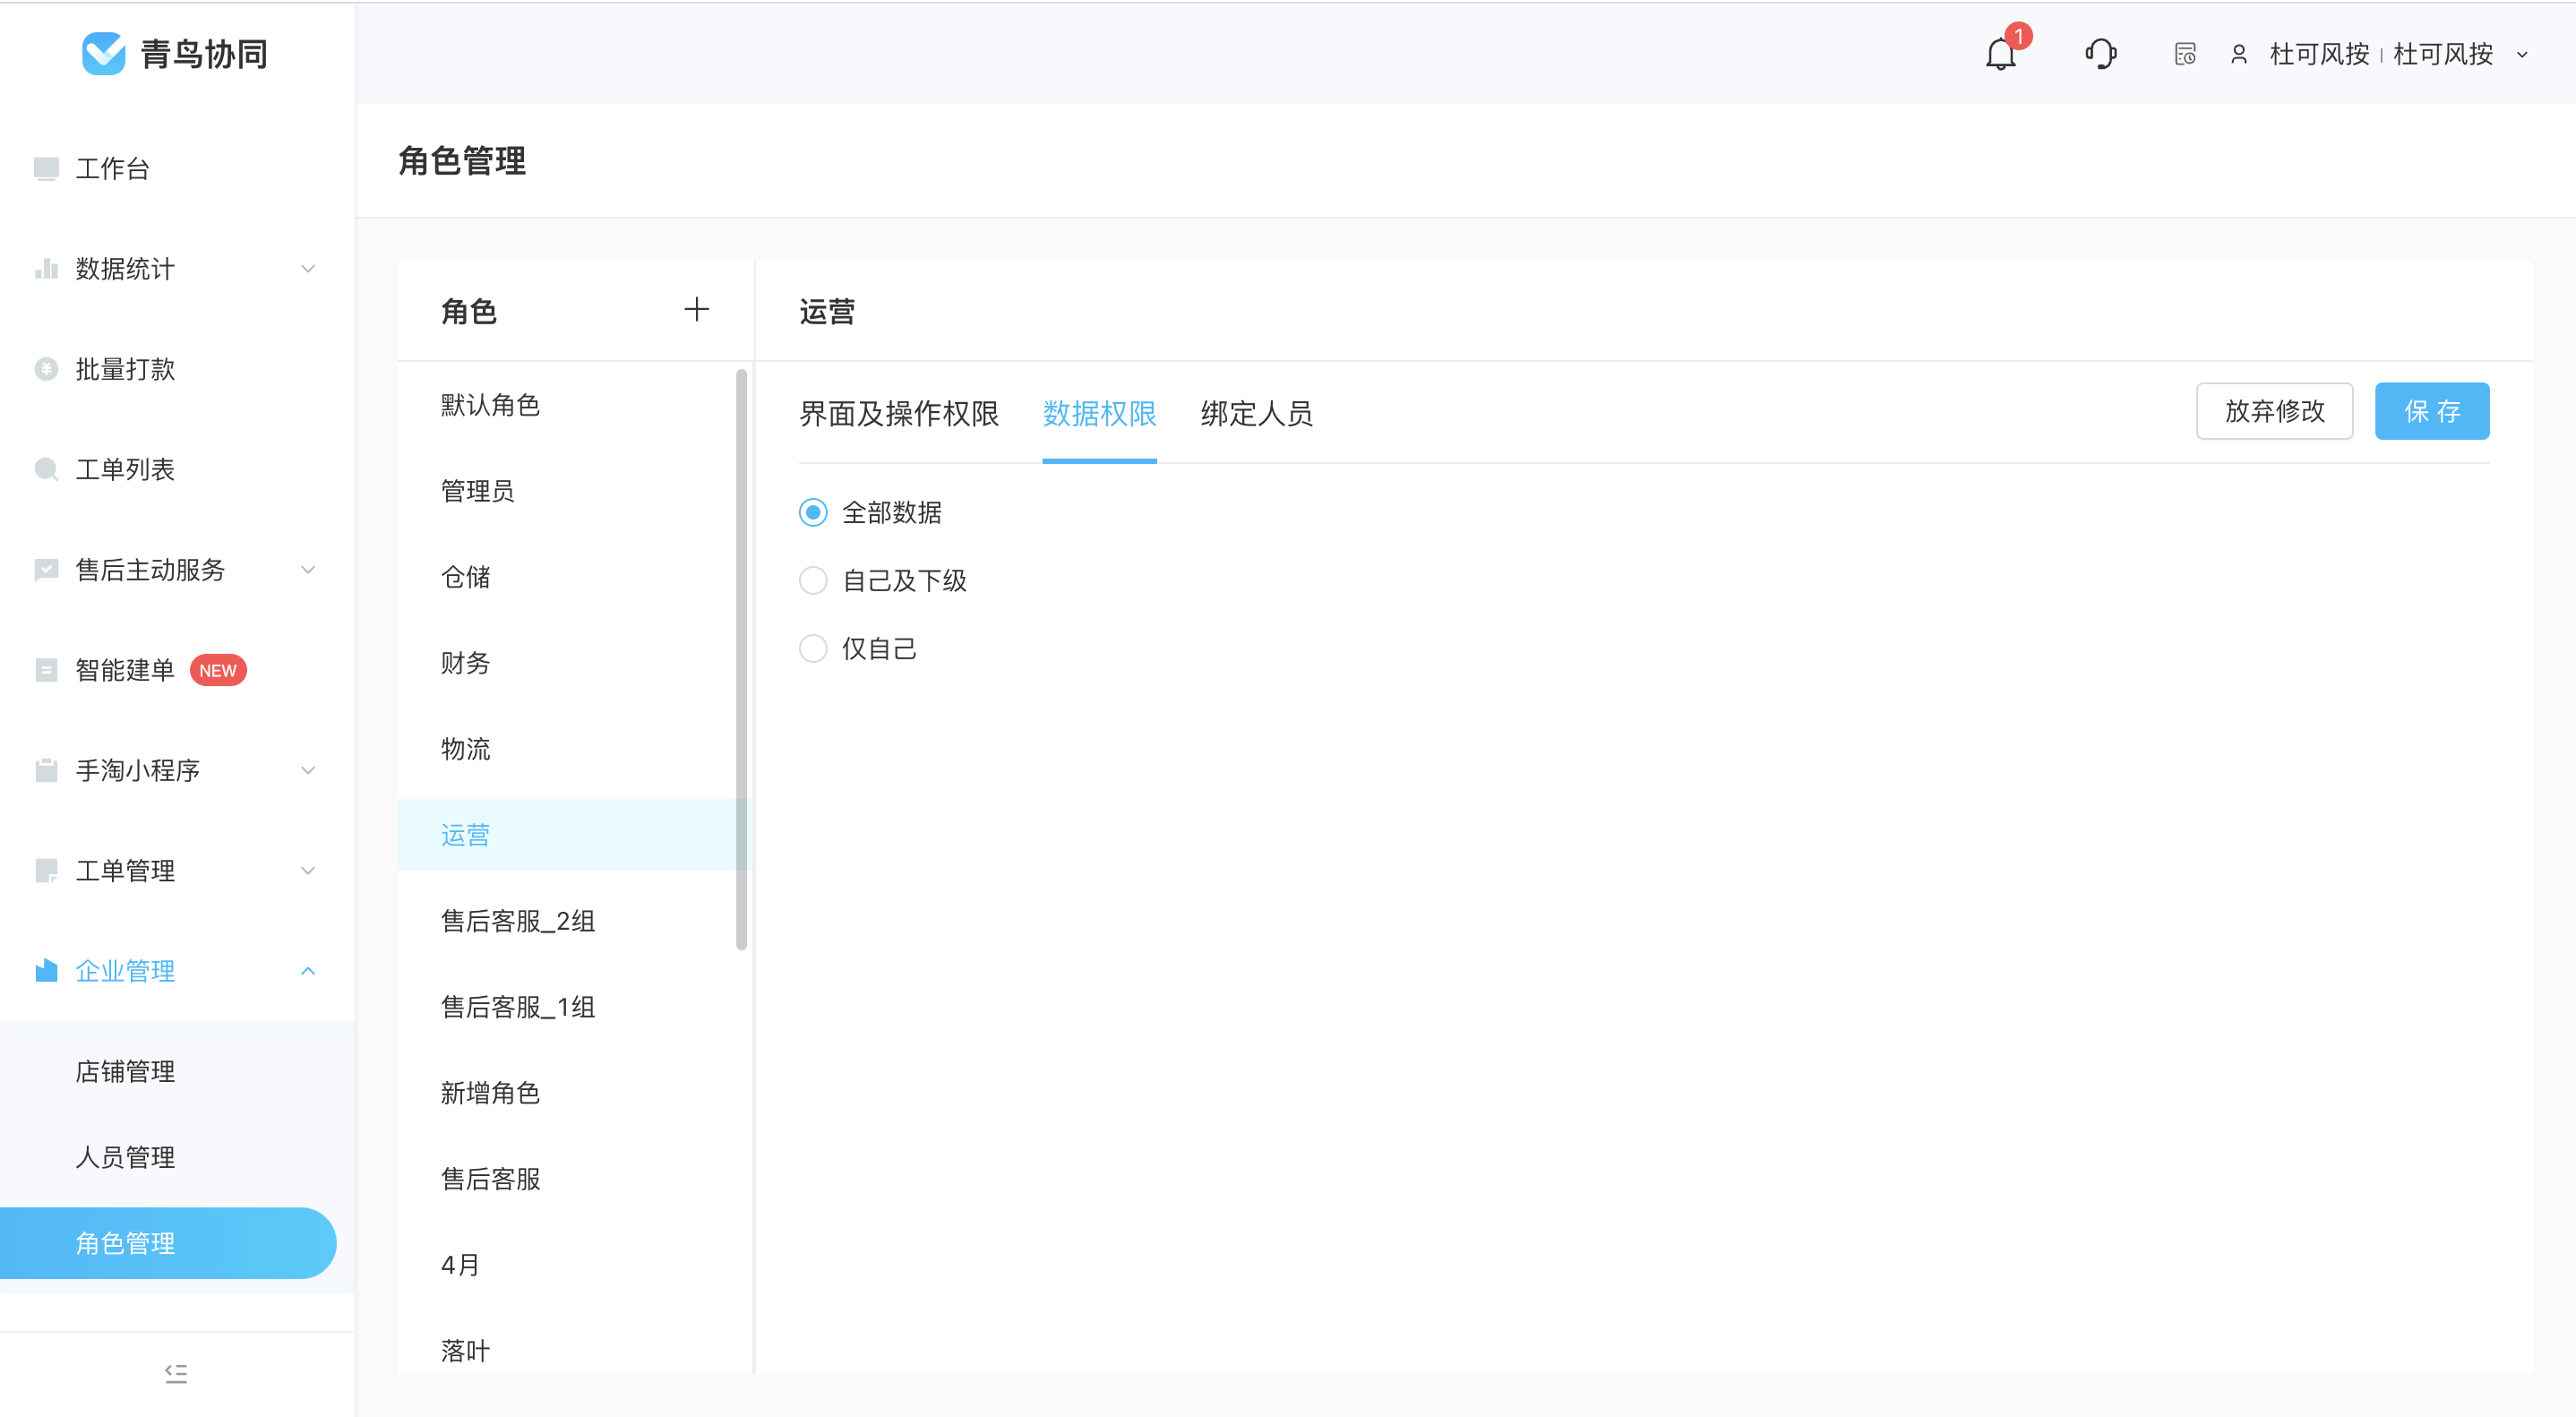Screen dimensions: 2576x1417
Task: Add a new role with plus icon
Action: click(696, 310)
